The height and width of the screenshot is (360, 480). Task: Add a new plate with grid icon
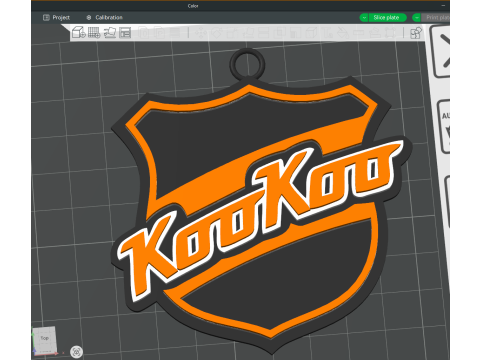point(94,32)
